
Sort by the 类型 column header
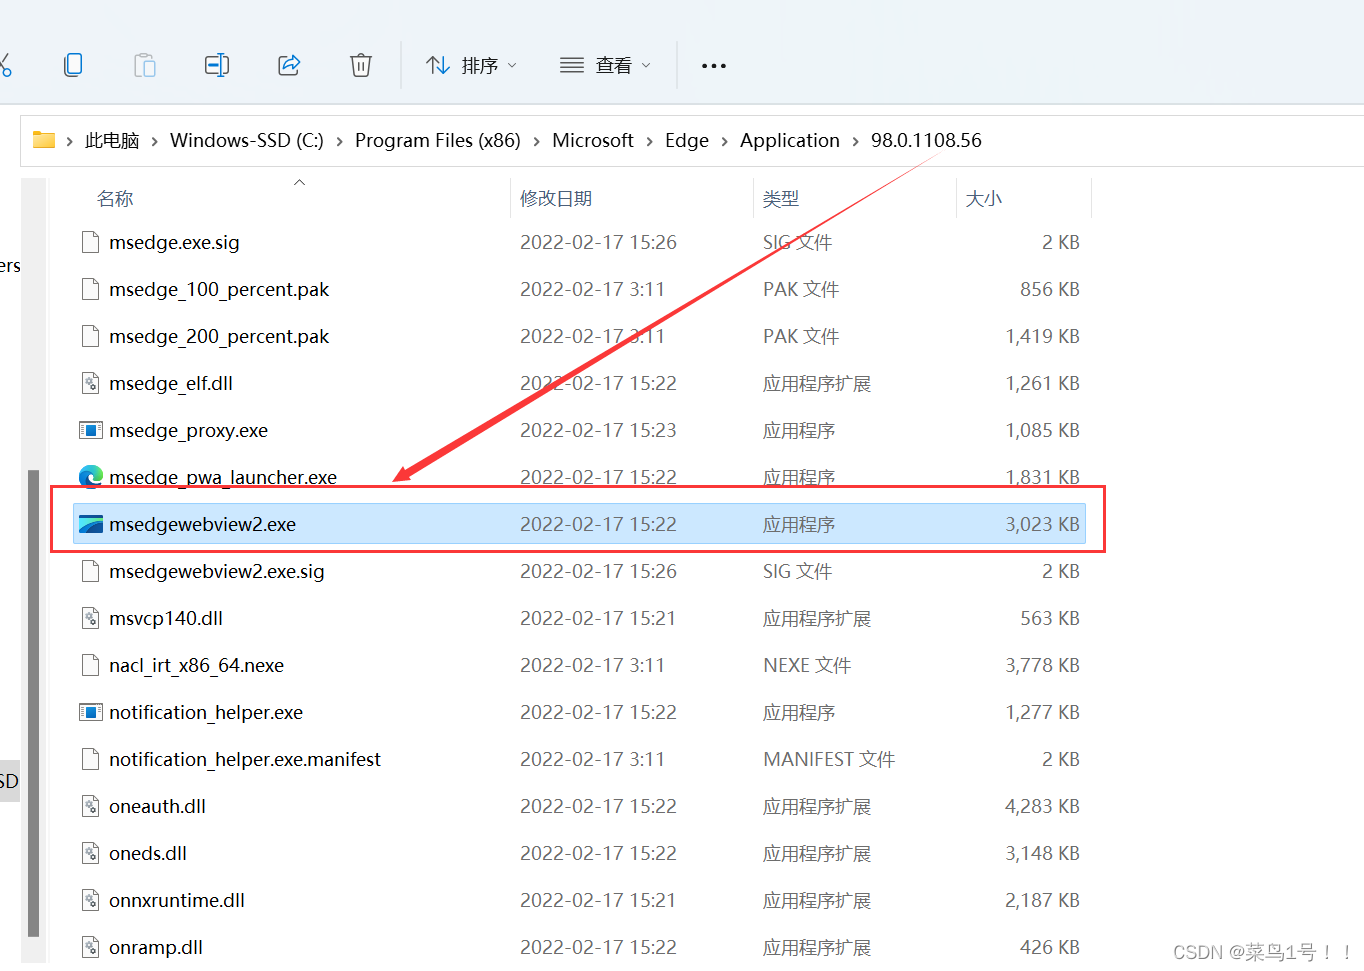coord(781,198)
